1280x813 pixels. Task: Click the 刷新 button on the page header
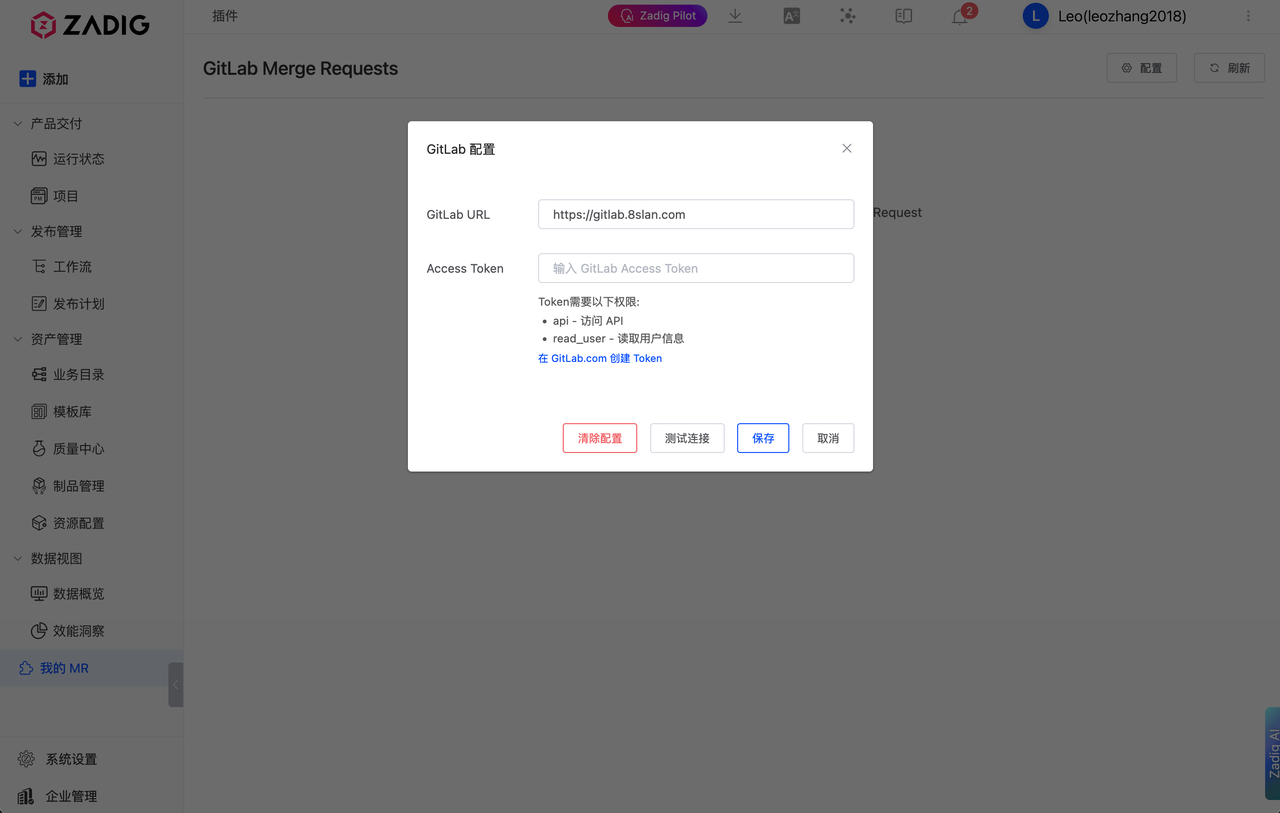click(x=1230, y=68)
